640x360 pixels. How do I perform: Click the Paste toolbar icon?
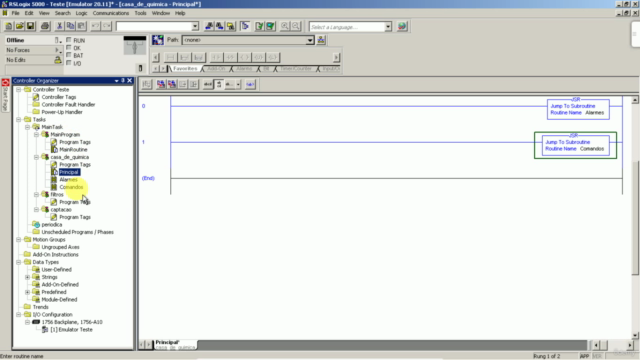81,26
